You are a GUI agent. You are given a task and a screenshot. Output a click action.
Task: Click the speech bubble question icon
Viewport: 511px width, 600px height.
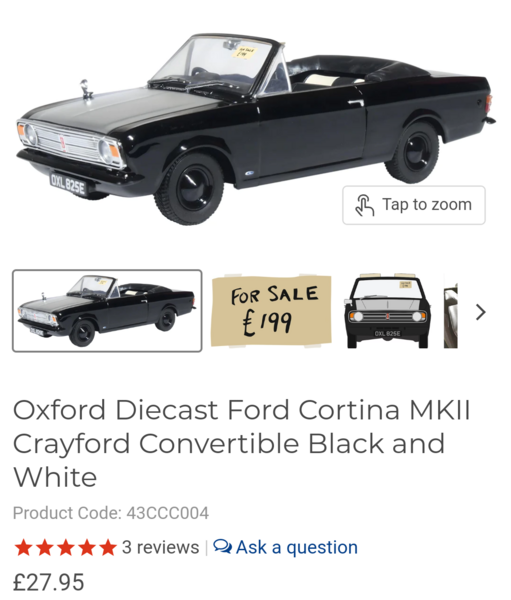click(x=222, y=546)
